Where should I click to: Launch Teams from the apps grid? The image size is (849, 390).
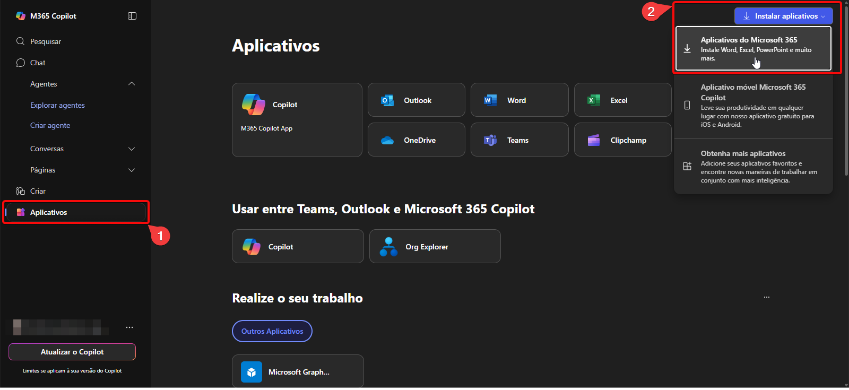(x=519, y=140)
